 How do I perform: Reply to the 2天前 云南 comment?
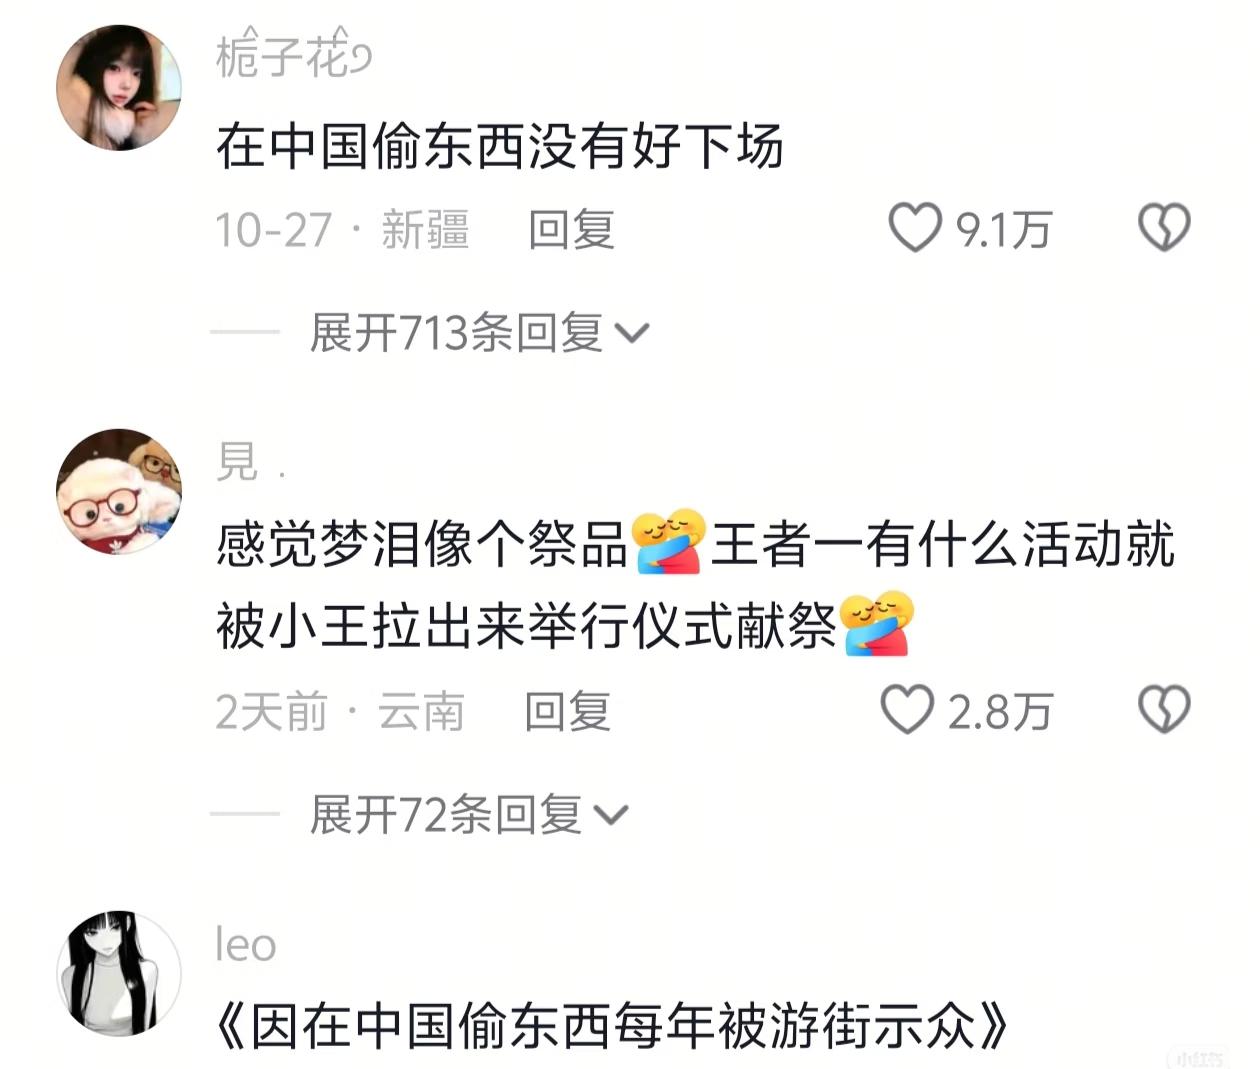tap(567, 711)
